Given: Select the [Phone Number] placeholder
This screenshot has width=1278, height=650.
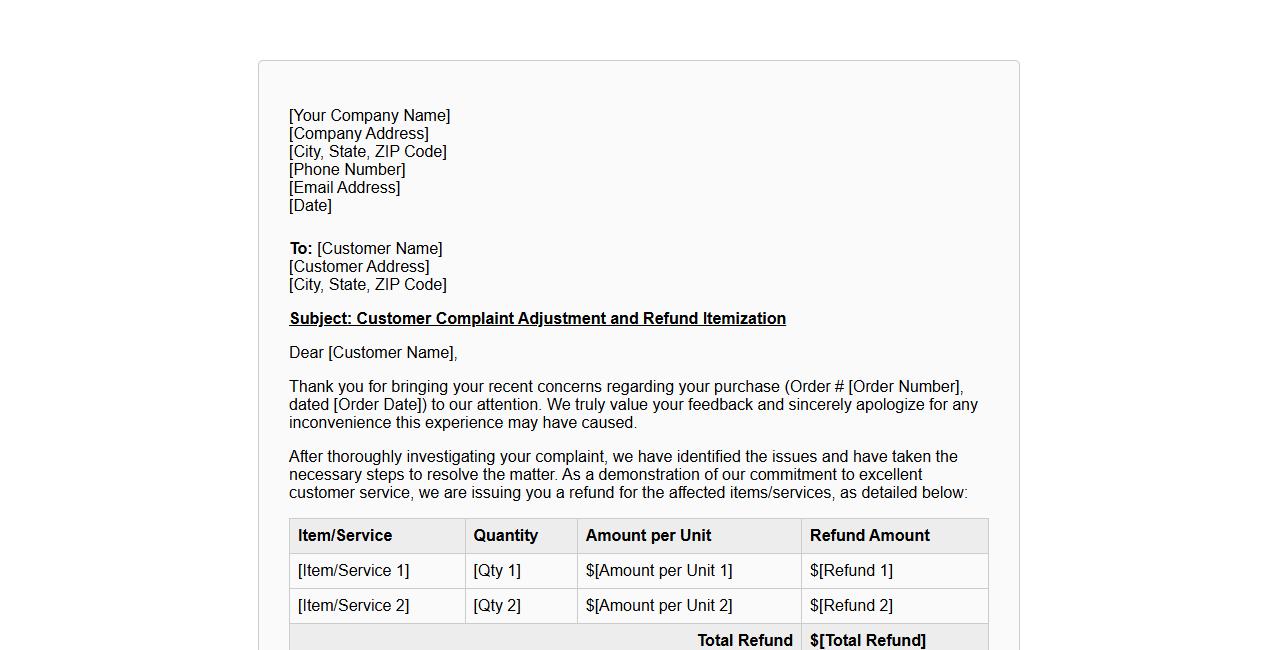Looking at the screenshot, I should (347, 170).
